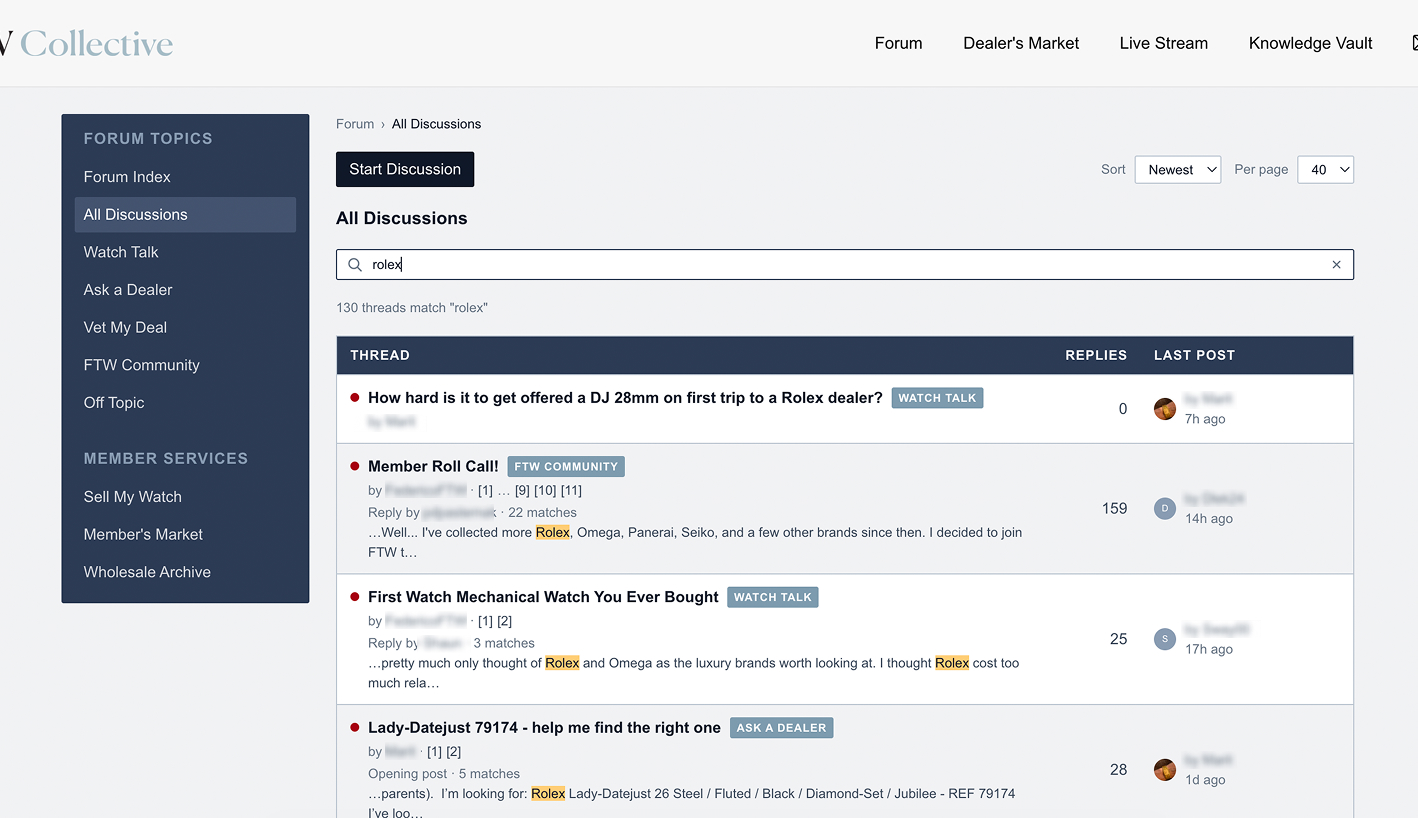Click the 1d ago last post time
Screen dimensions: 1418x818
[x=1205, y=780]
